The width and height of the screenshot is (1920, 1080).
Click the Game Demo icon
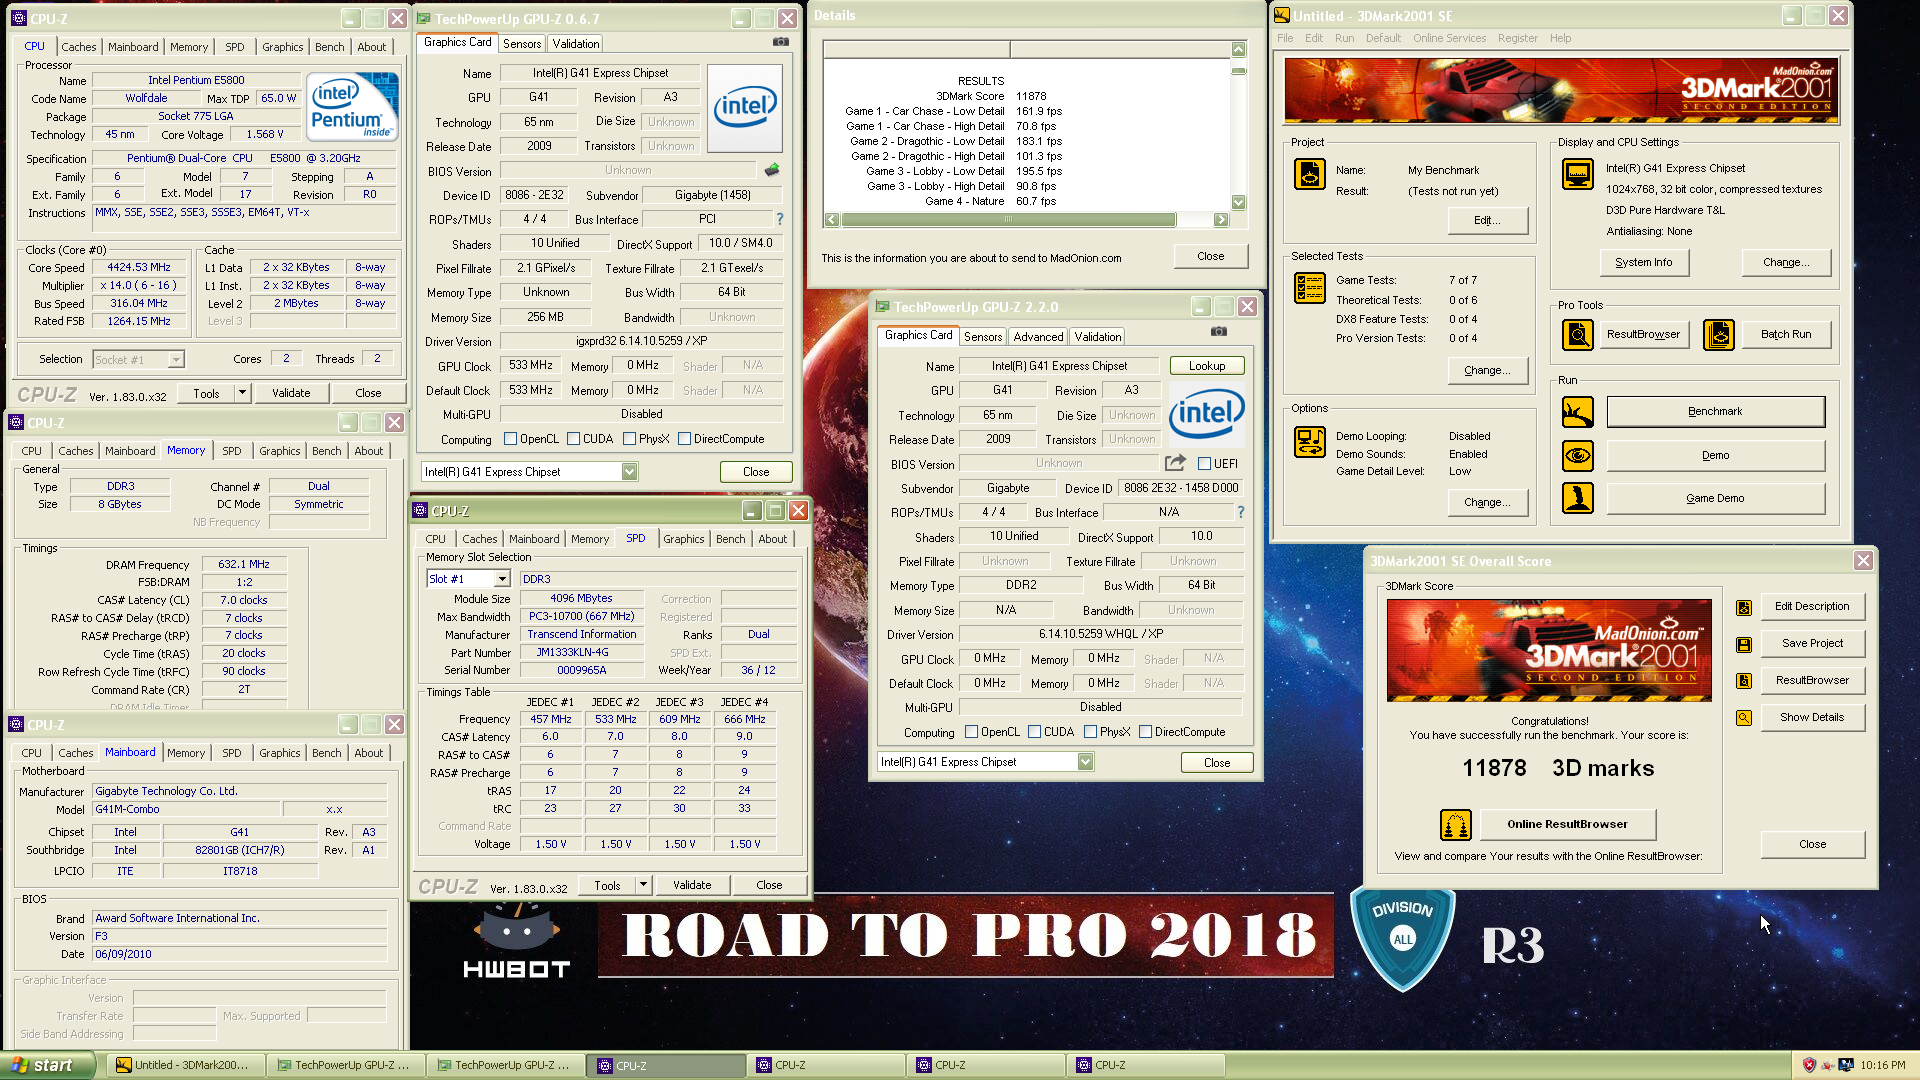click(1577, 498)
